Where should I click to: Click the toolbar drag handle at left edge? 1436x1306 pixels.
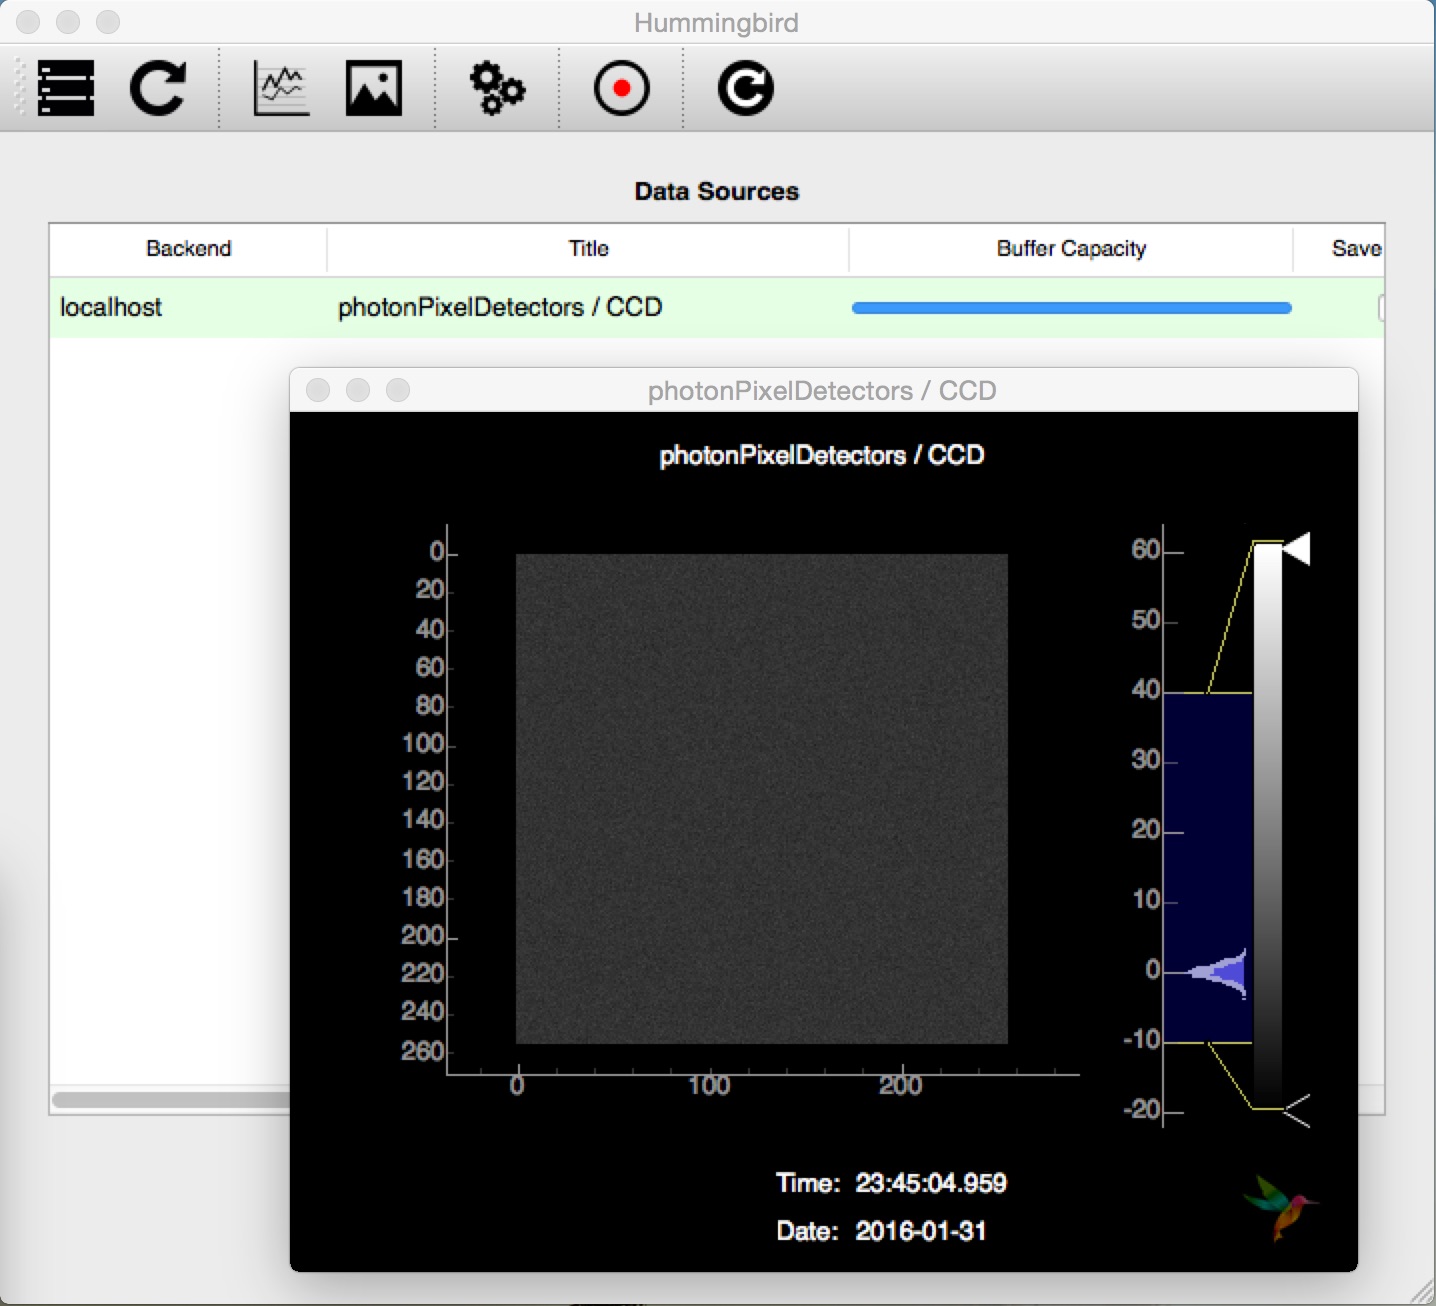click(x=19, y=88)
